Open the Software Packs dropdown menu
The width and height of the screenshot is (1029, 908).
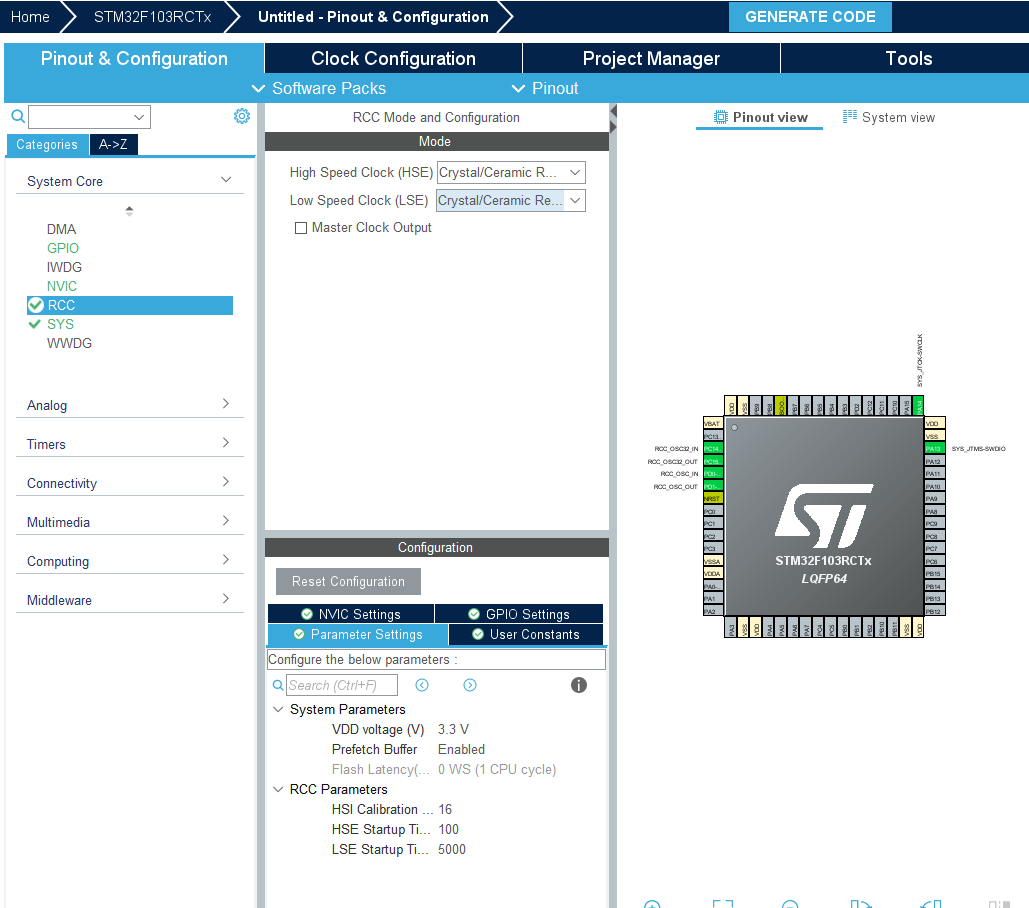click(x=320, y=88)
